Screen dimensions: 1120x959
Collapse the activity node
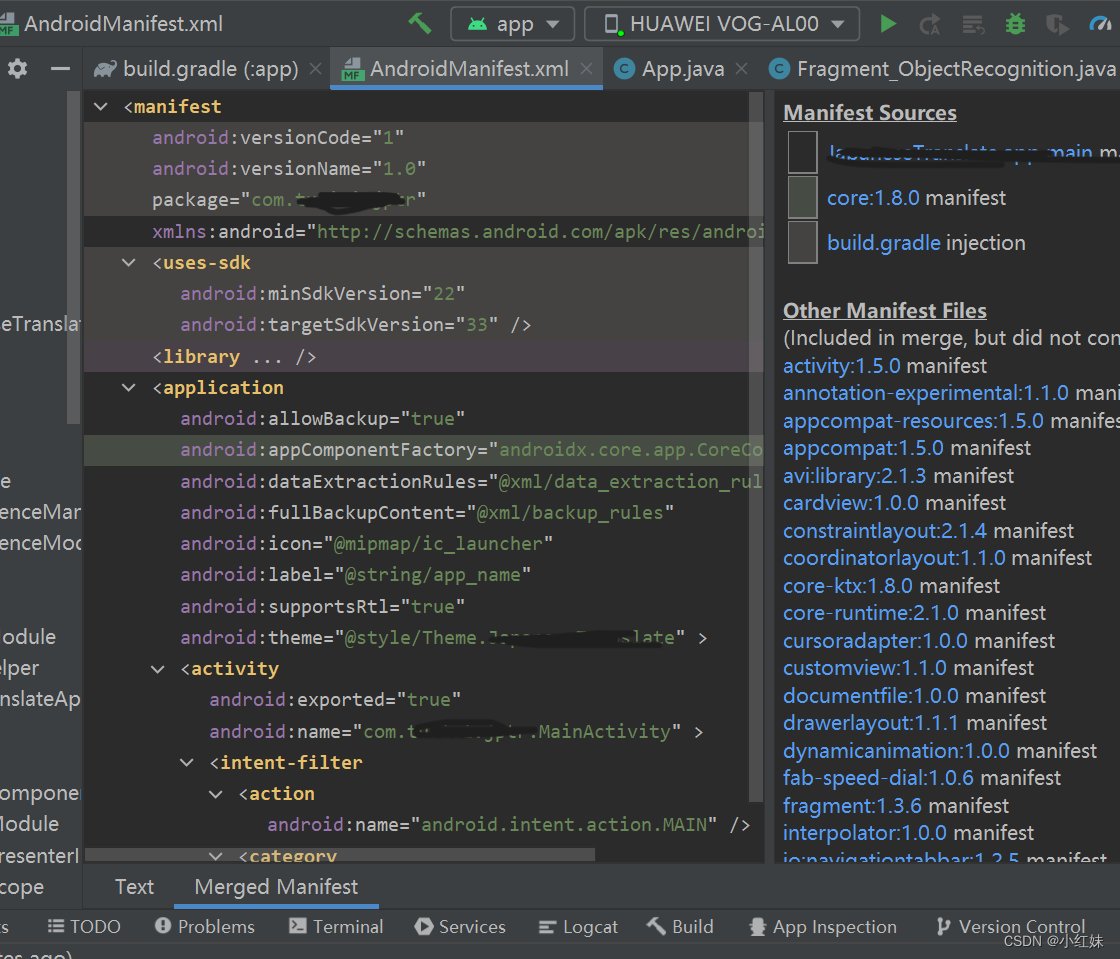pos(158,669)
